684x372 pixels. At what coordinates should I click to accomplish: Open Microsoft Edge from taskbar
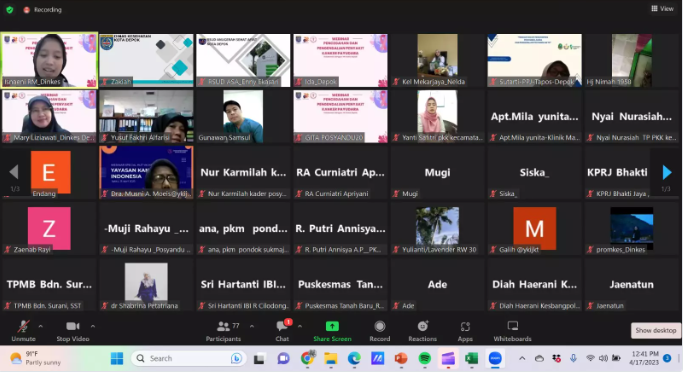point(354,358)
